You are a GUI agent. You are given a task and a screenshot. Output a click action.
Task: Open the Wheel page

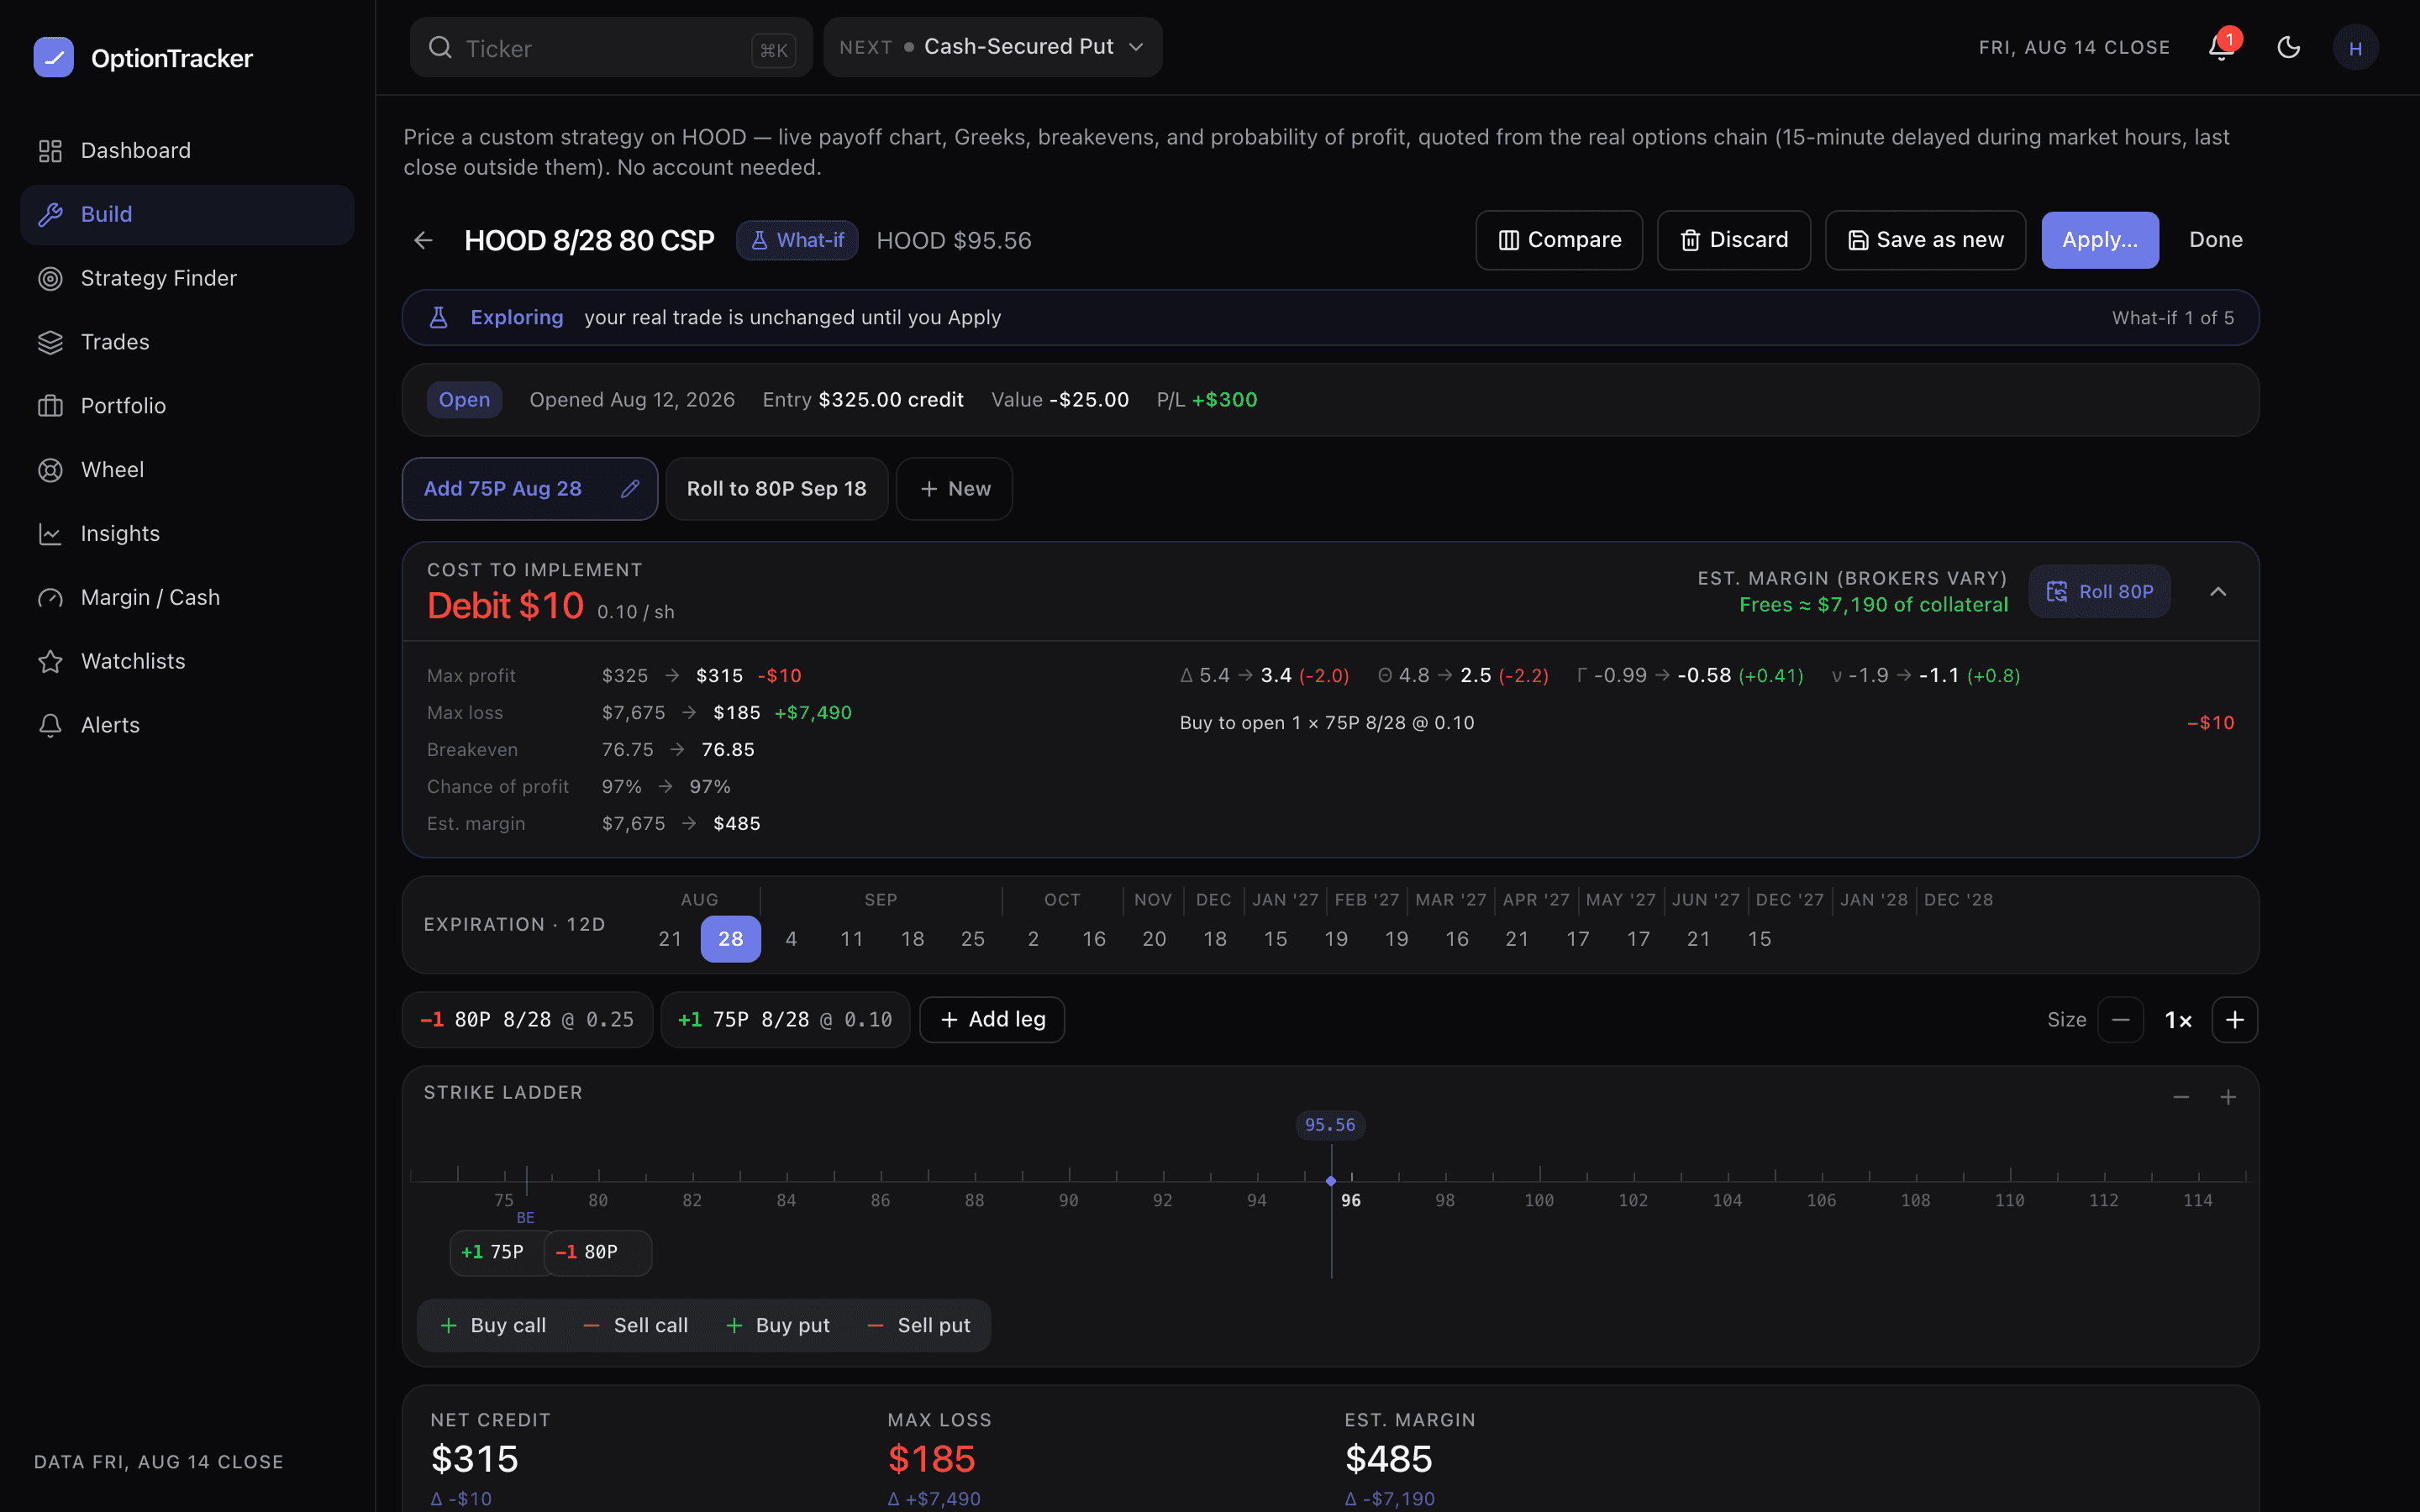click(187, 470)
